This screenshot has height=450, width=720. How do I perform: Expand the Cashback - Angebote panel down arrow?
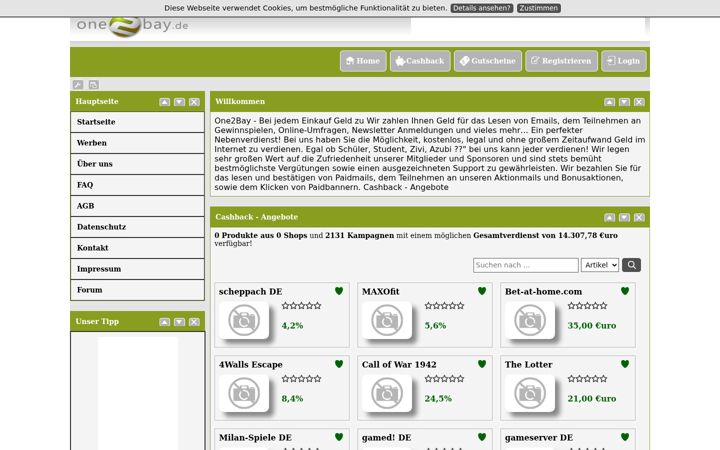[624, 217]
